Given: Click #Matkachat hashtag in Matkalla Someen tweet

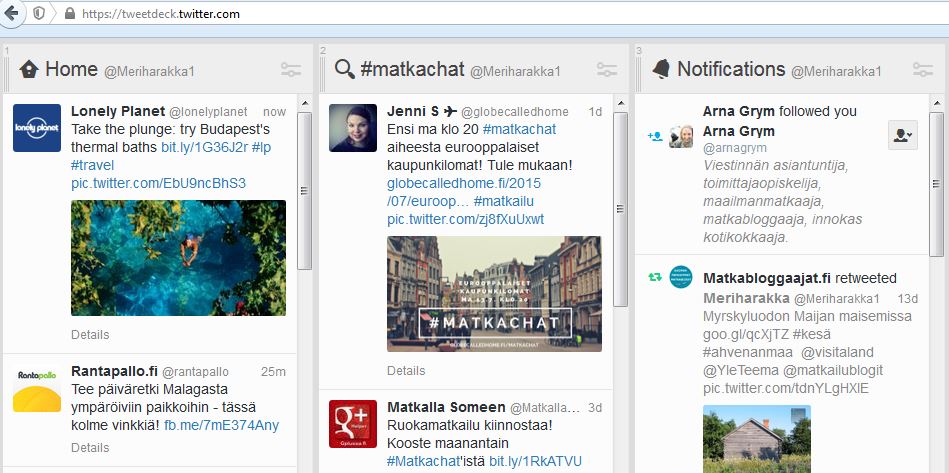Looking at the screenshot, I should [x=424, y=462].
